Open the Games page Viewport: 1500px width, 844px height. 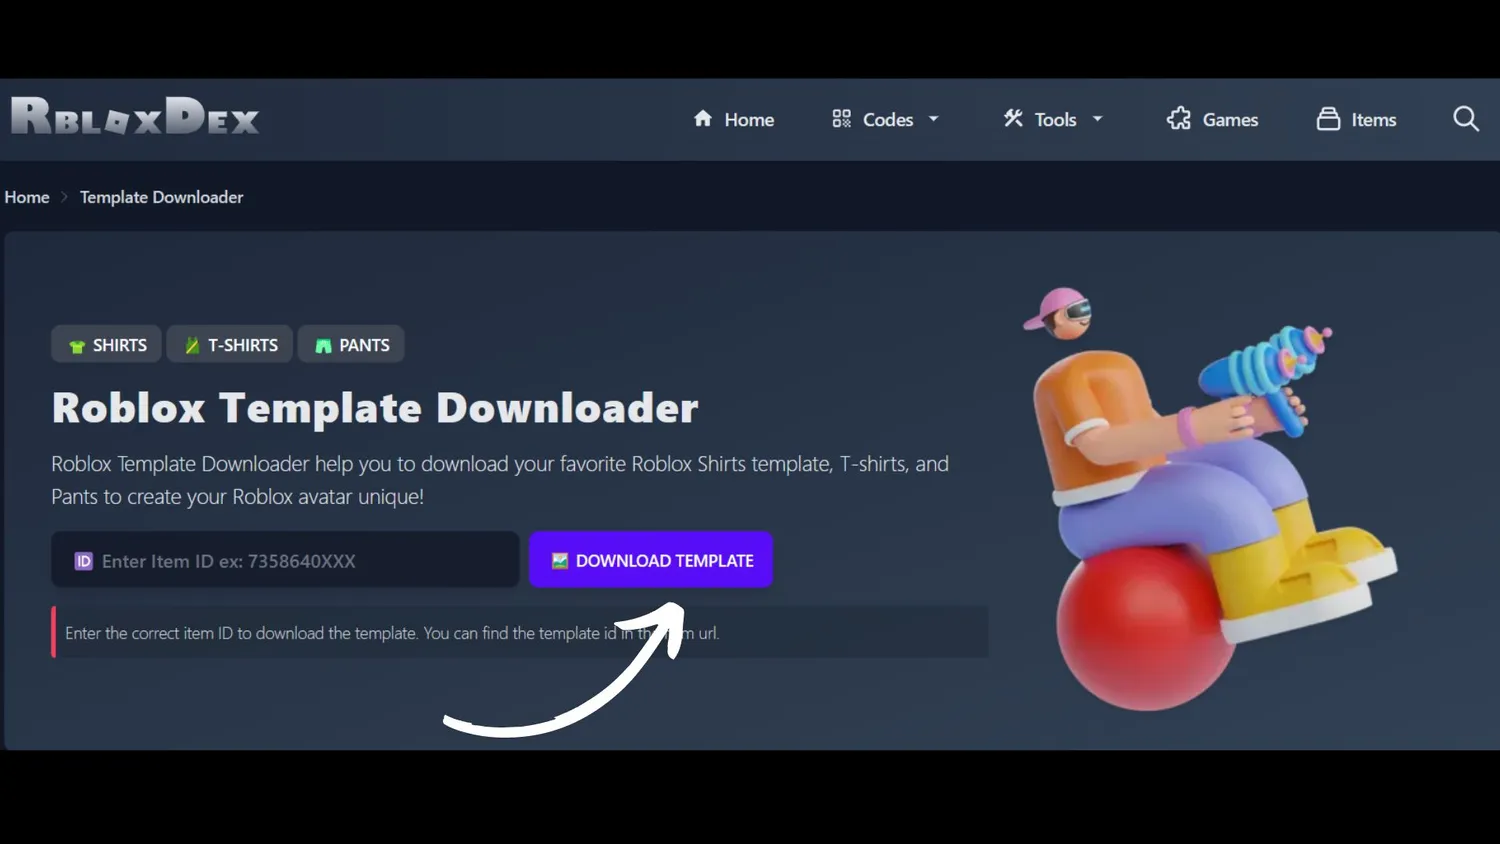(x=1212, y=119)
